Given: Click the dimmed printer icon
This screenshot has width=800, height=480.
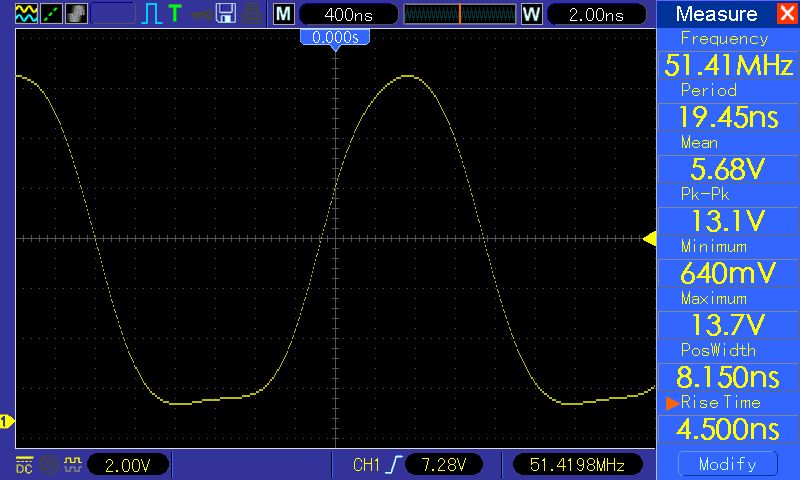Looking at the screenshot, I should [252, 14].
